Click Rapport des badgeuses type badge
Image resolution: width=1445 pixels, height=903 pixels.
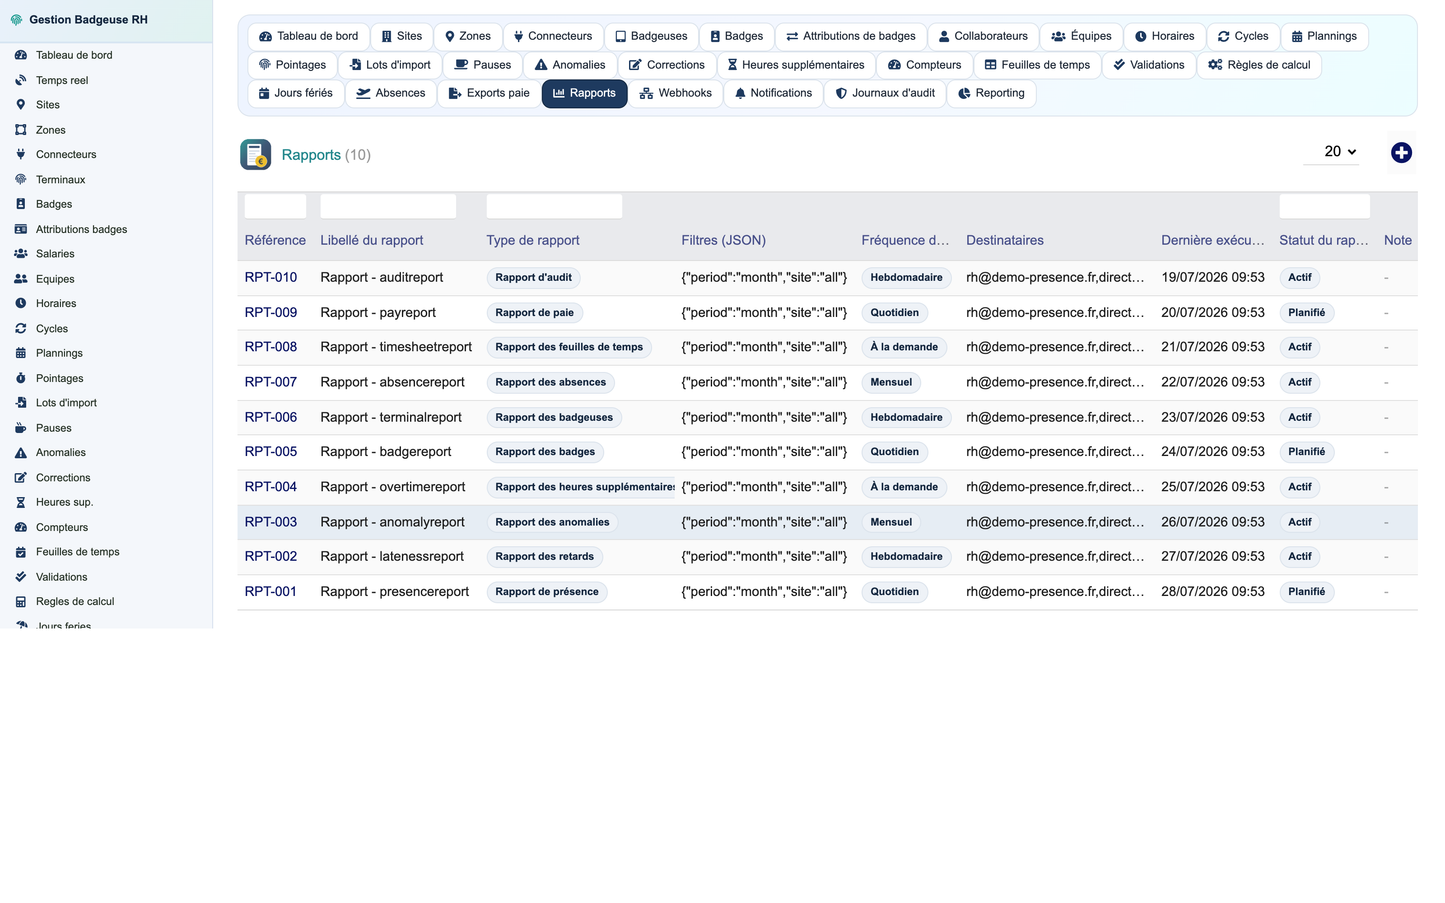tap(554, 417)
